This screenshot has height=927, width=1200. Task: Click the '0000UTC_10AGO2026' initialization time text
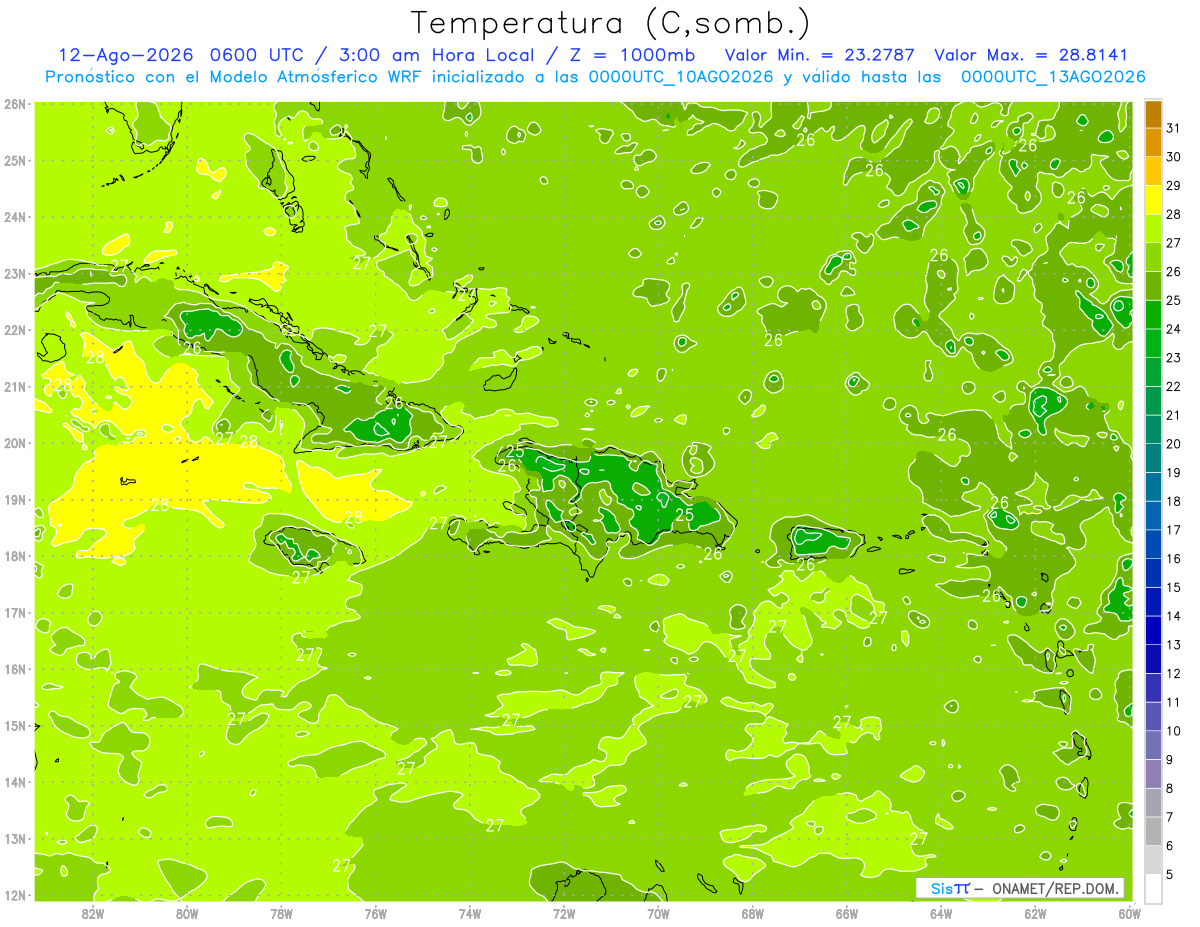681,77
